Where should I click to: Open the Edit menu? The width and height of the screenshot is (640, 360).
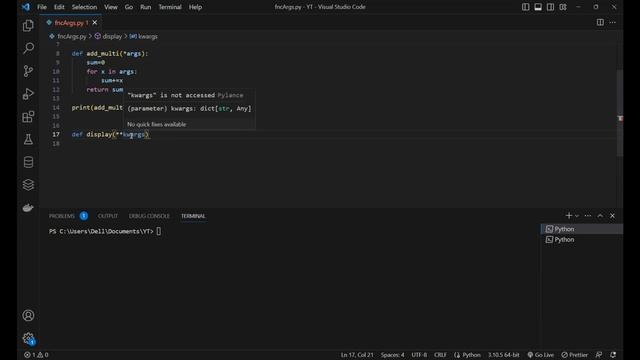59,7
